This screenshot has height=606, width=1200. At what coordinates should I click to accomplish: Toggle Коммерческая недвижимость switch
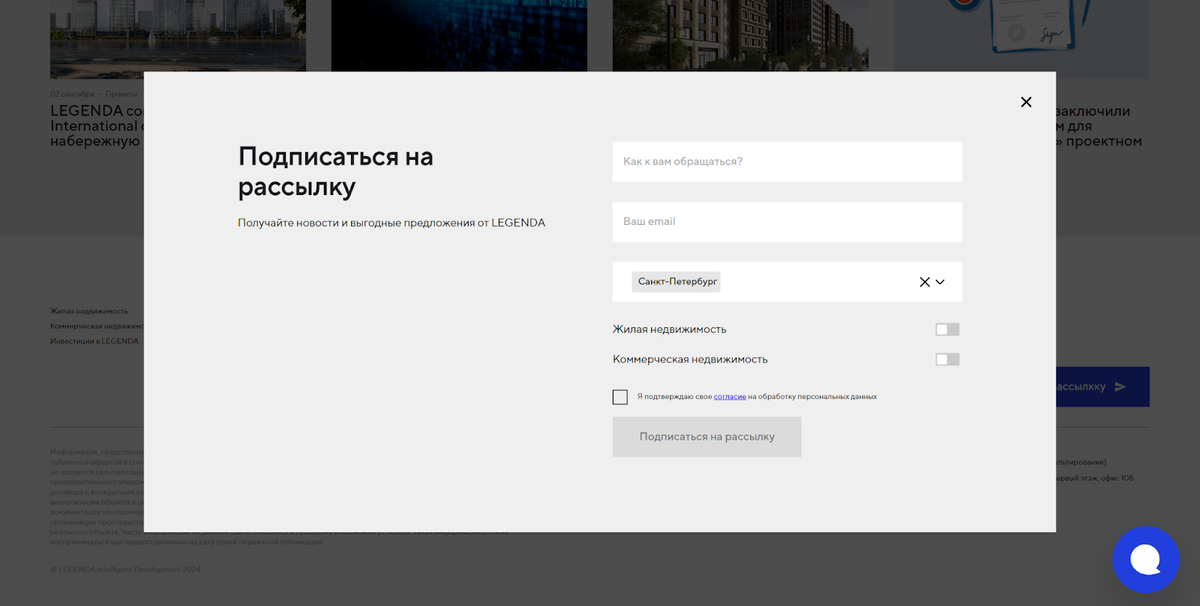tap(947, 359)
